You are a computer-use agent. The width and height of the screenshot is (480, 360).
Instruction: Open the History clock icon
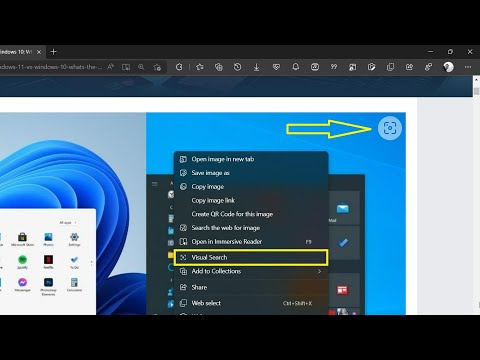237,67
